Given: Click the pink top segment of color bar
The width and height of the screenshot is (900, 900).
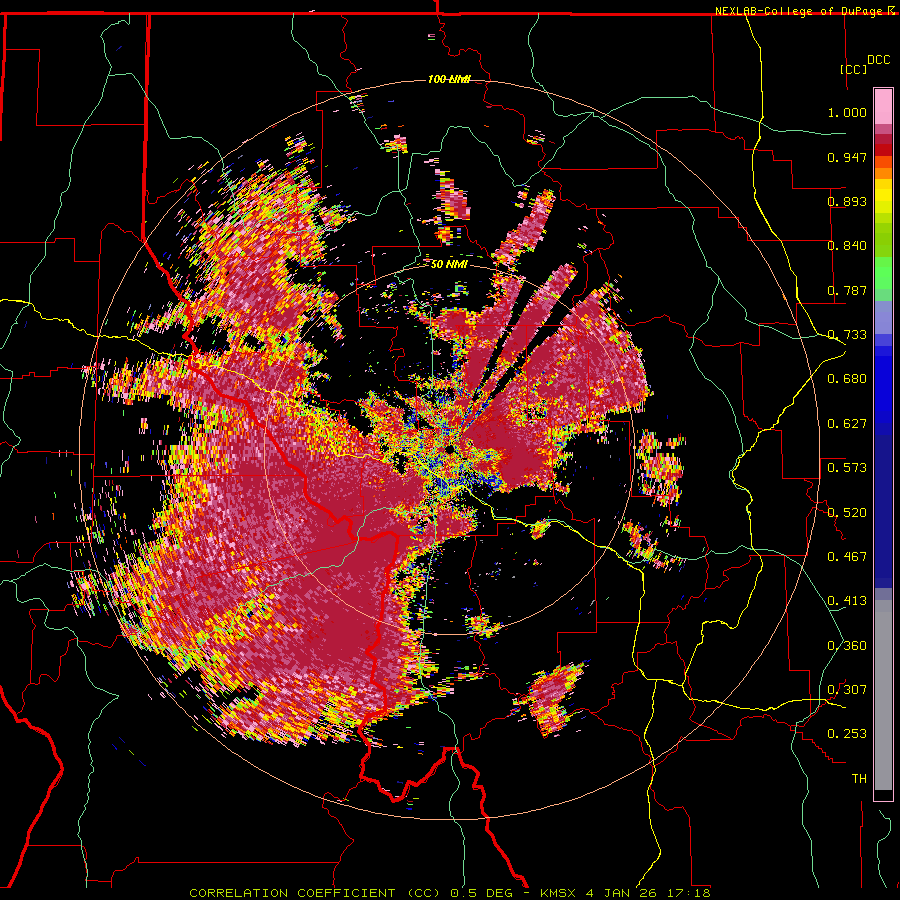Looking at the screenshot, I should point(883,107).
